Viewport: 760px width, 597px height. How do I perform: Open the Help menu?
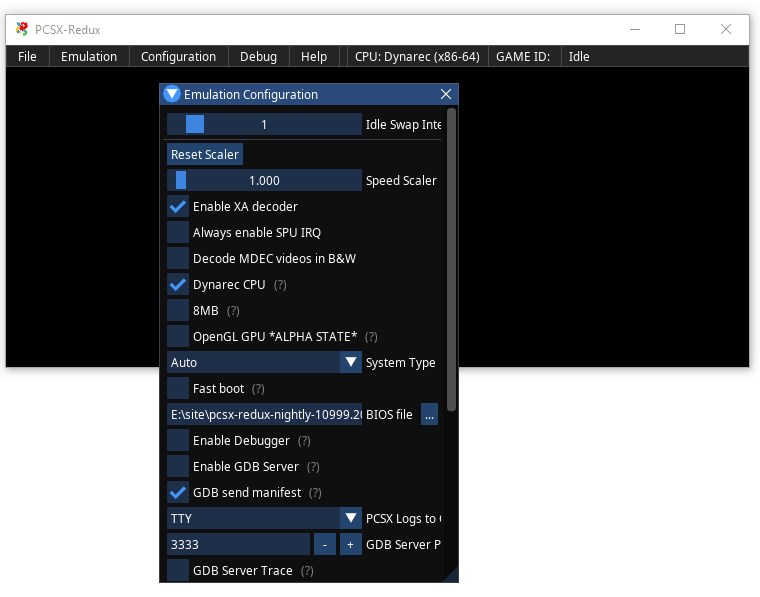[314, 57]
